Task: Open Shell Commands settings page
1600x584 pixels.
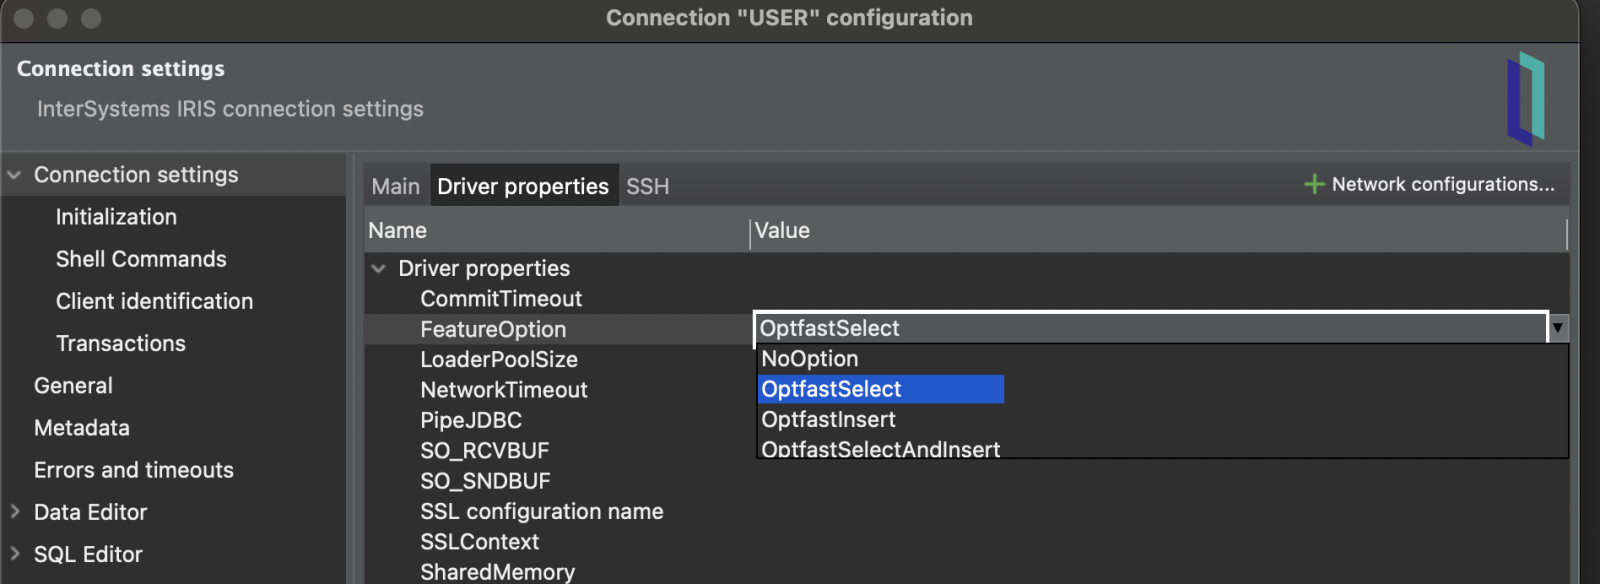Action: click(141, 259)
